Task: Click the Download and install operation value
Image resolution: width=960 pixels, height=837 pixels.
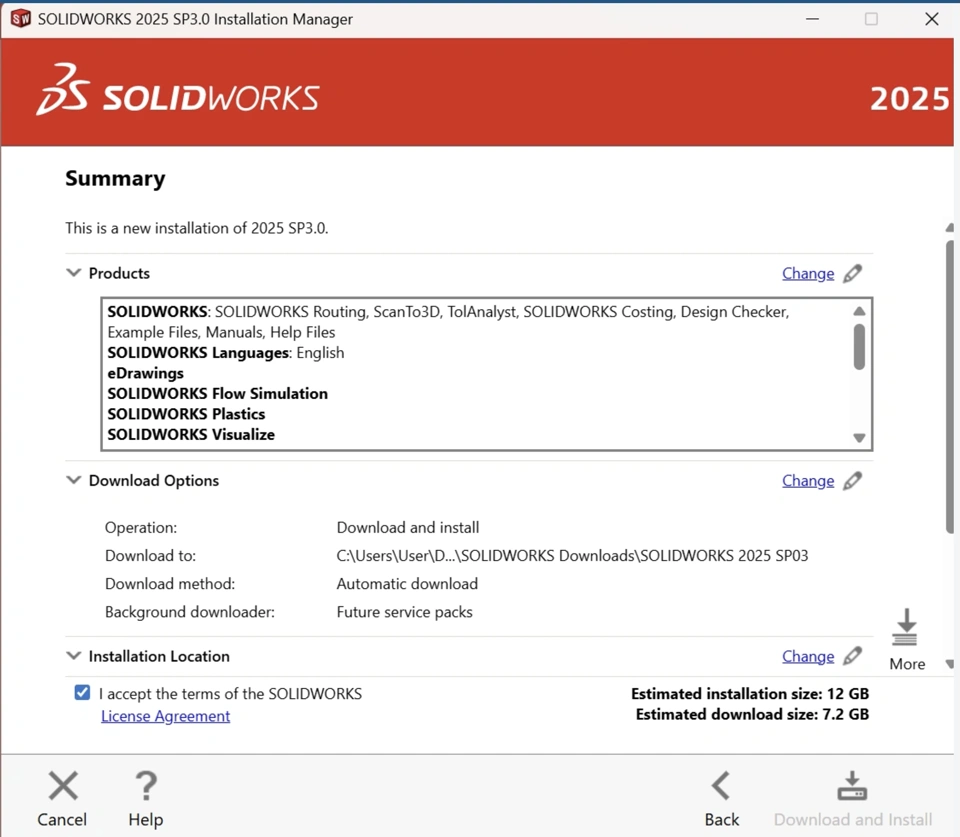Action: 408,527
